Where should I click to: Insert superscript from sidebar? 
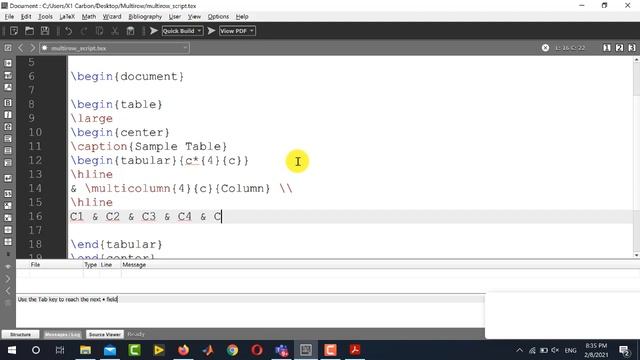pos(8,218)
